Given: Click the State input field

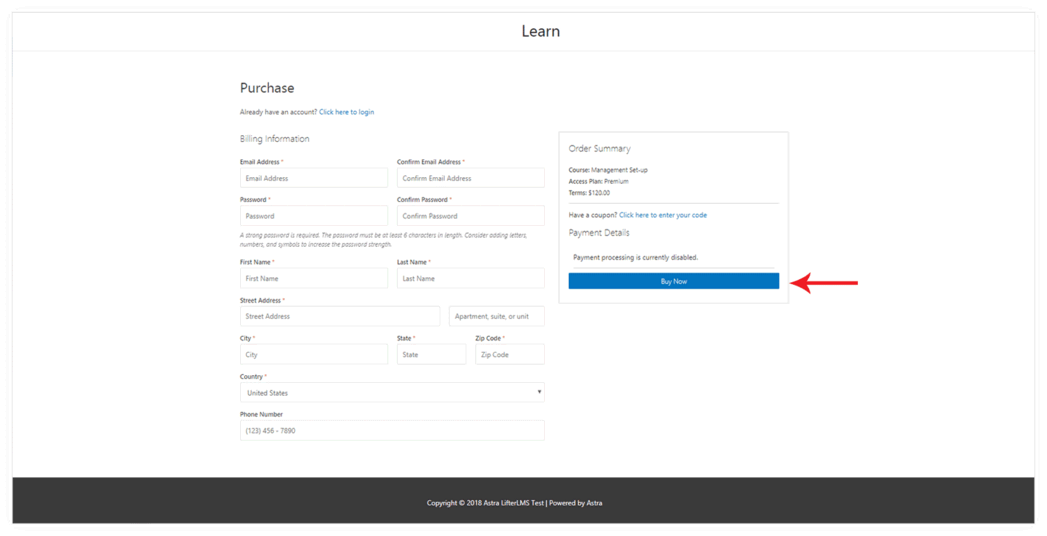Looking at the screenshot, I should click(431, 355).
